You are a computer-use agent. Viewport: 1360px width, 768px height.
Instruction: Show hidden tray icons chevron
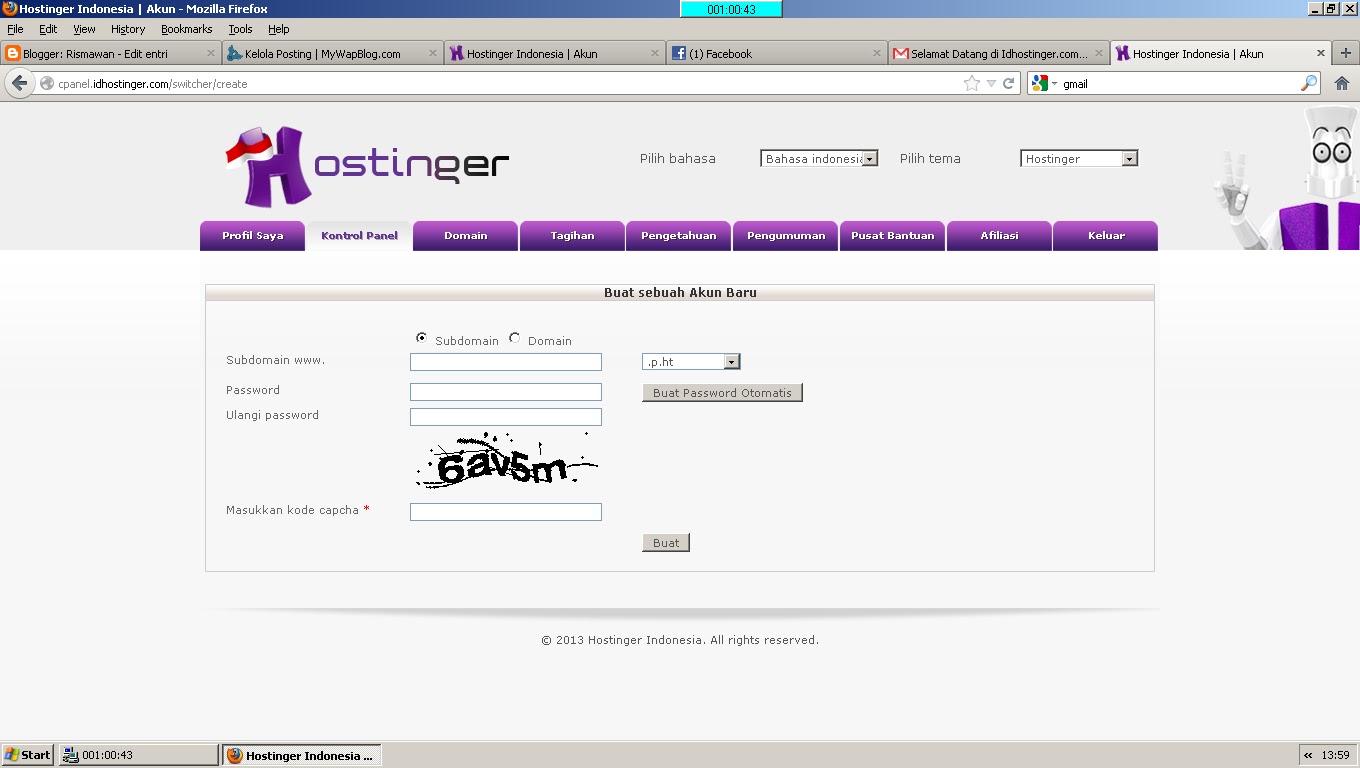pyautogui.click(x=1308, y=755)
